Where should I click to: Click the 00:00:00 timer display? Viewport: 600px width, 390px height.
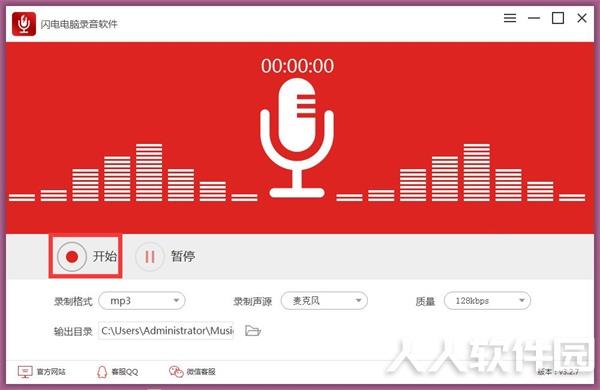[x=297, y=66]
